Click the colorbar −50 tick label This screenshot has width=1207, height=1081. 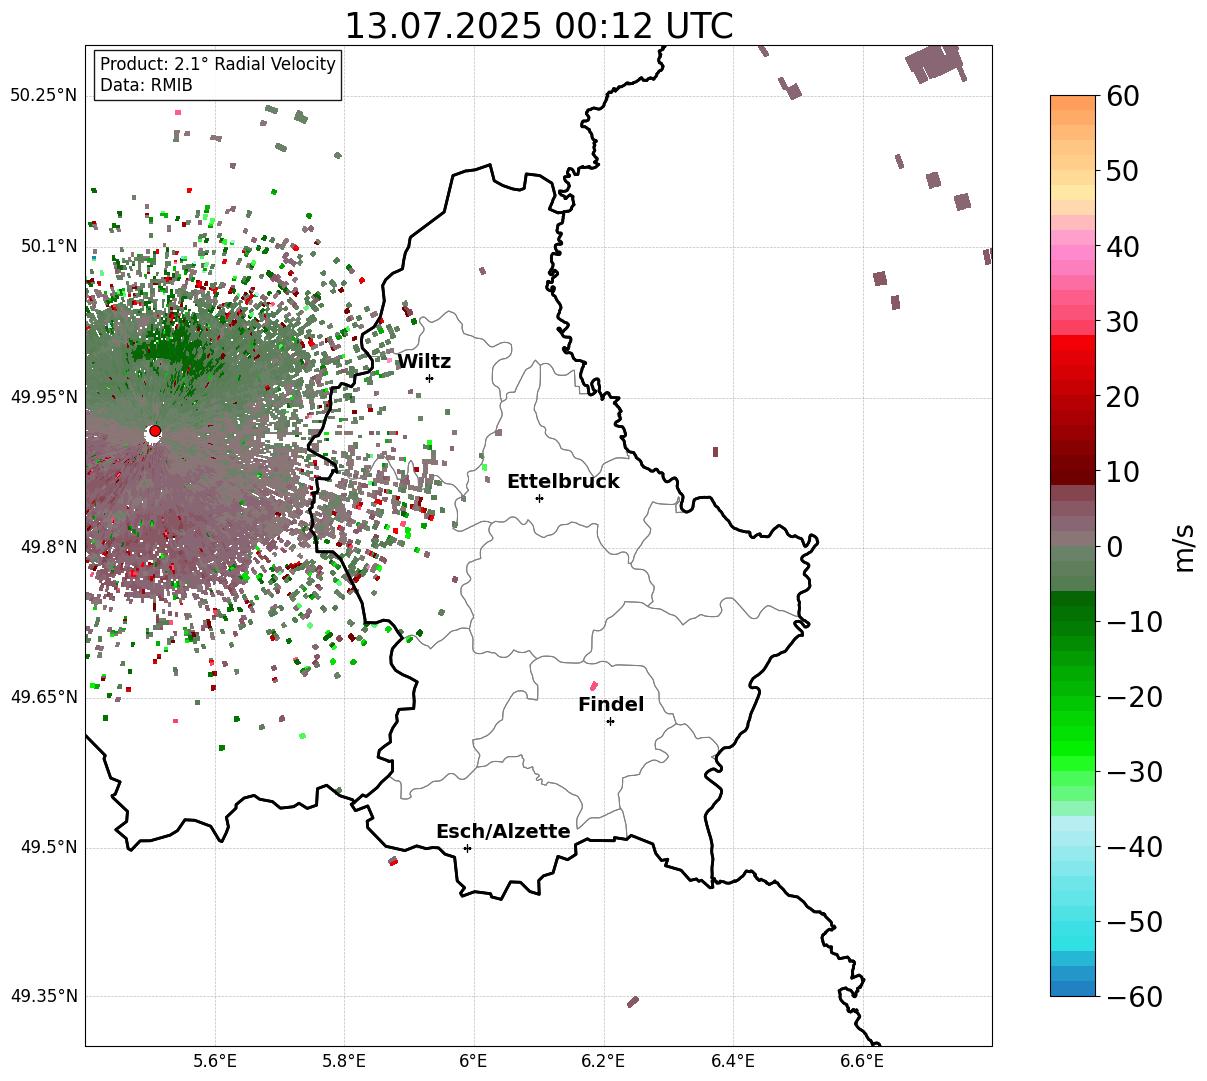1134,921
